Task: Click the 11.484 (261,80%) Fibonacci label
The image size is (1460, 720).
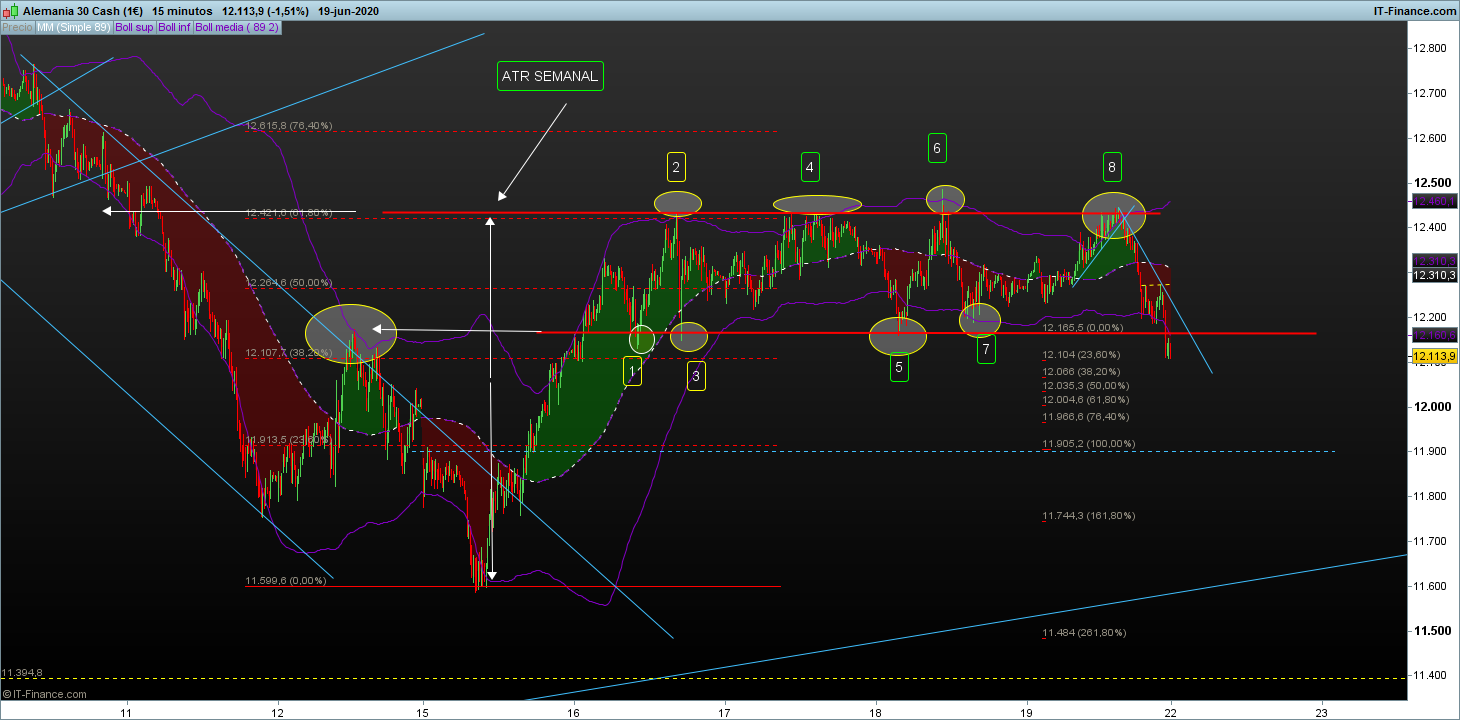Action: pyautogui.click(x=1084, y=633)
